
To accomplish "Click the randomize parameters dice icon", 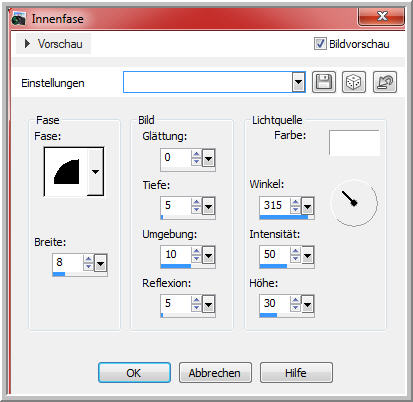I will point(354,82).
